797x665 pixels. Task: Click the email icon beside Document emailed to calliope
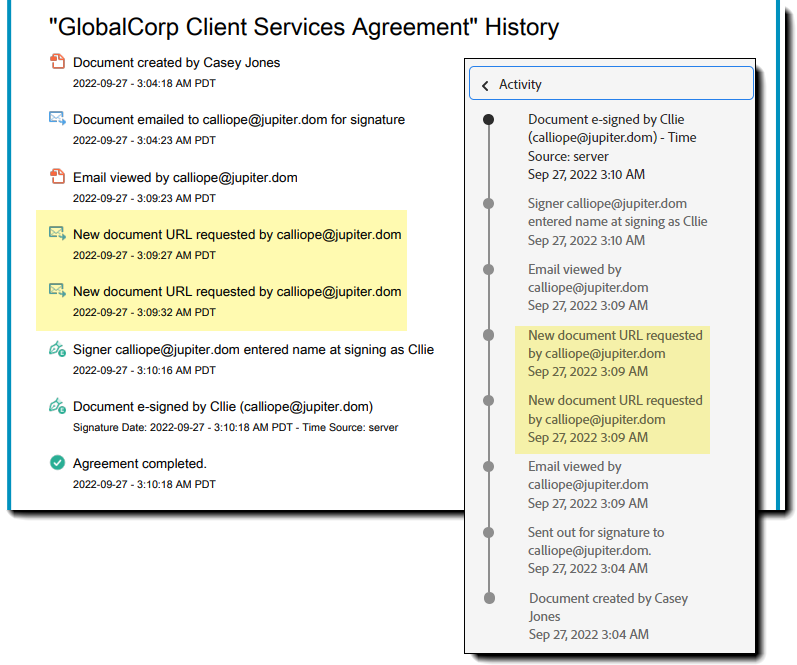click(57, 118)
